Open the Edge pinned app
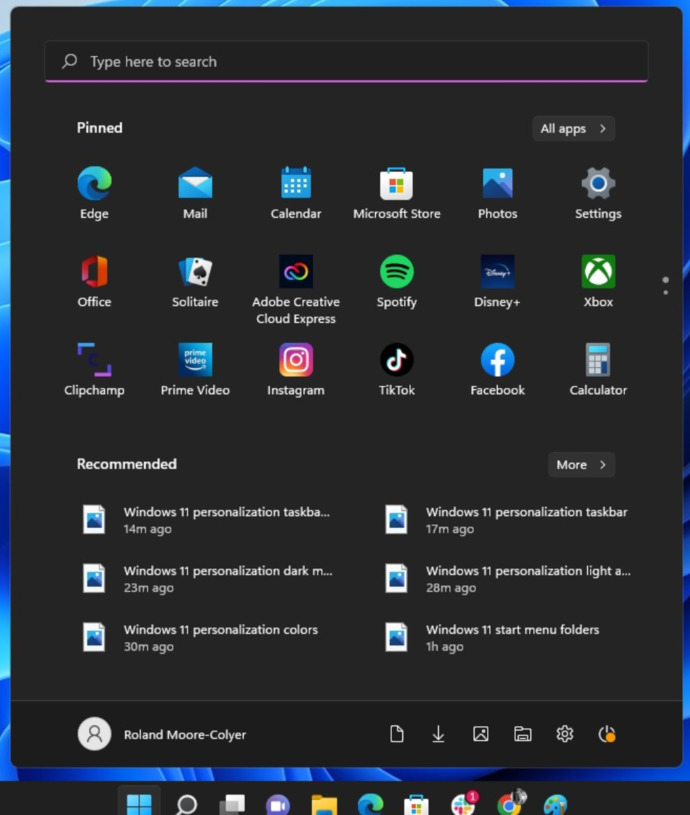690x815 pixels. coord(94,192)
